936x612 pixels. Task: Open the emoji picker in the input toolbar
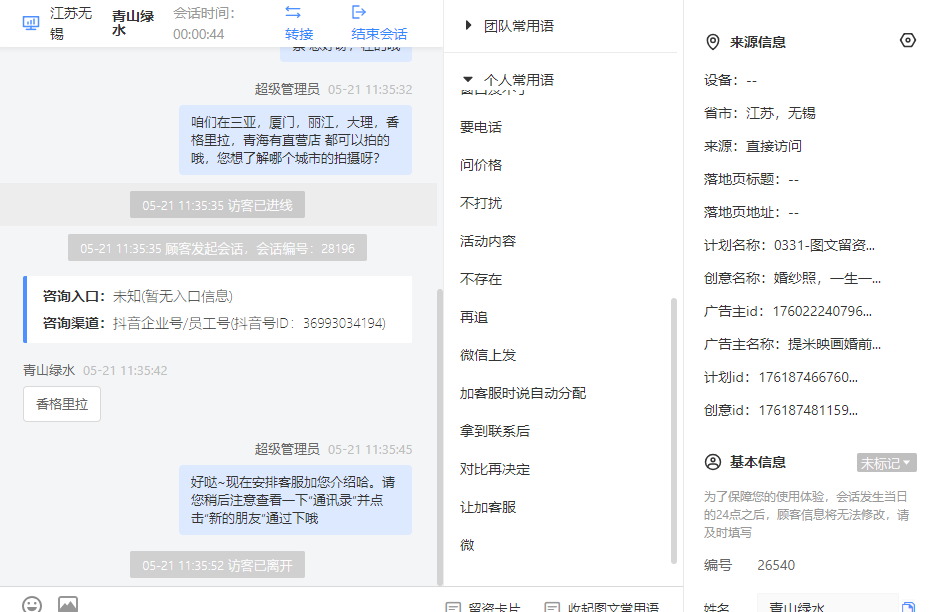[32, 604]
